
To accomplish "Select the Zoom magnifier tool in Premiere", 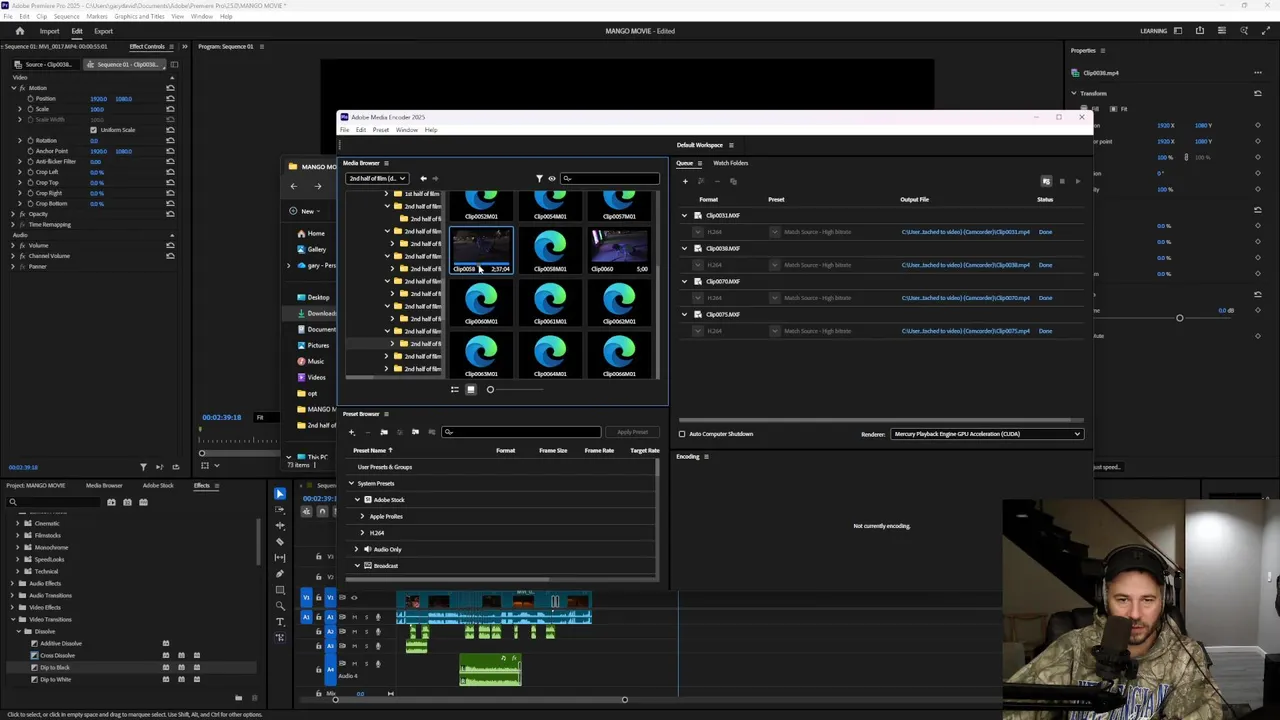I will coord(280,606).
